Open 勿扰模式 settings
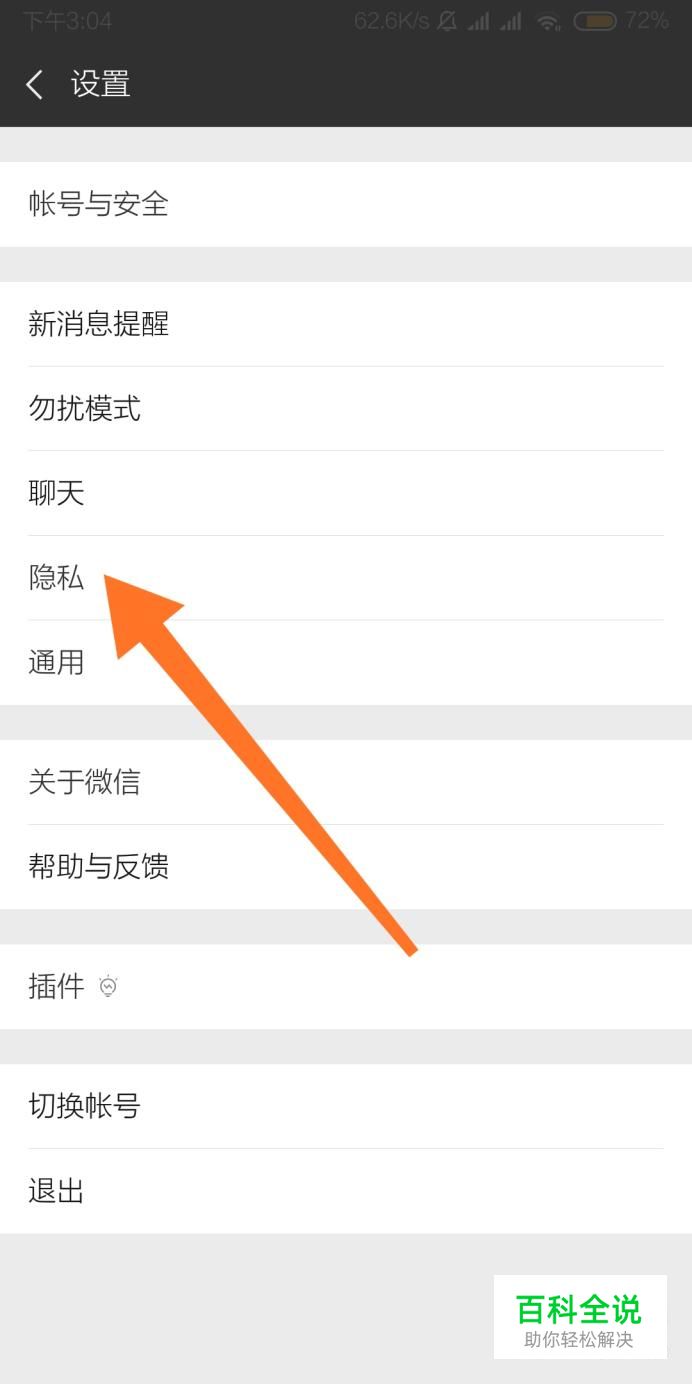The width and height of the screenshot is (692, 1384). point(346,408)
